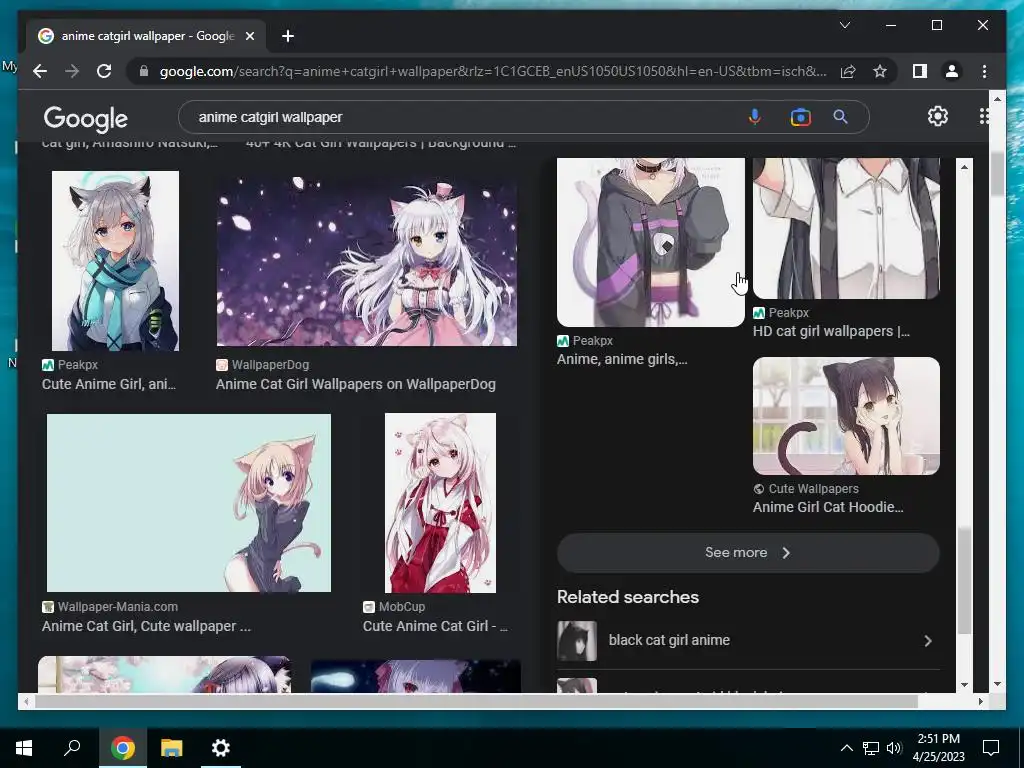Image resolution: width=1024 pixels, height=768 pixels.
Task: Open the Cute Anime Girl Peakpx thumbnail
Action: [x=115, y=261]
